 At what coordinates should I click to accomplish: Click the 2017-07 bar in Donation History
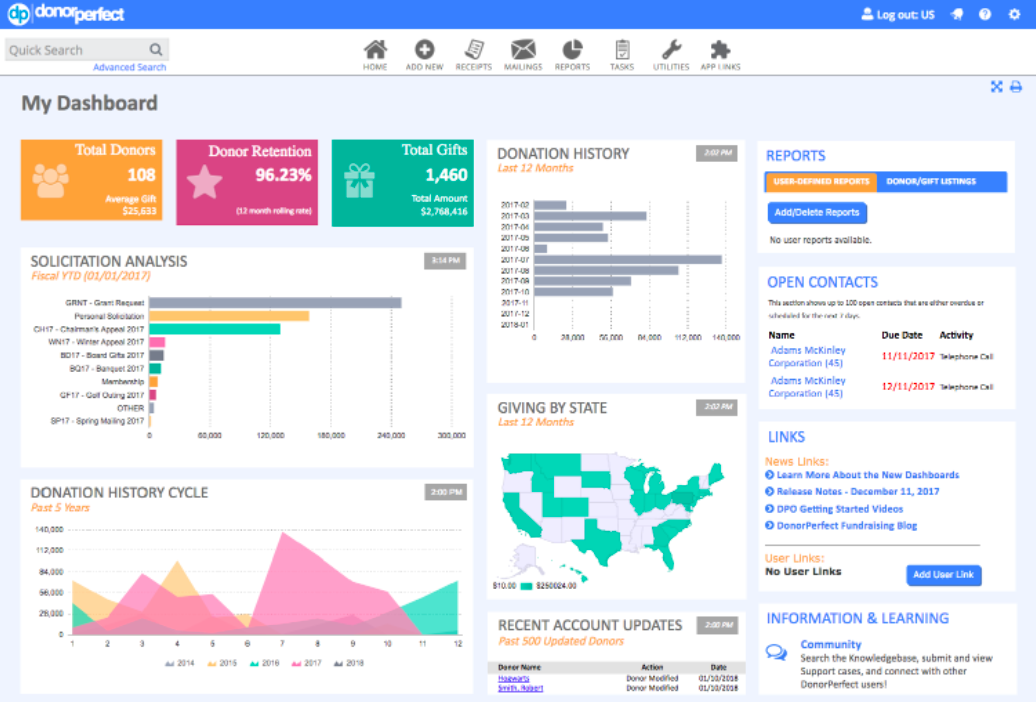[628, 260]
